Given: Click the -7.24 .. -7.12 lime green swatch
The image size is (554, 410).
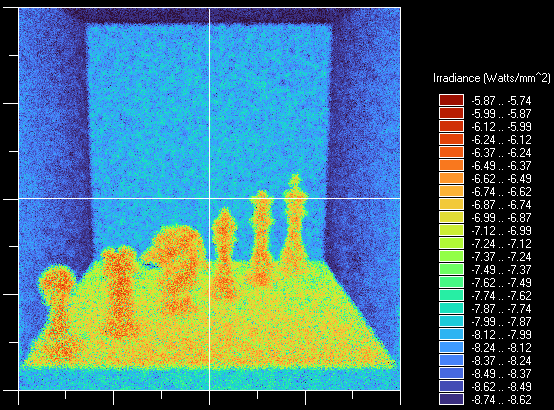Looking at the screenshot, I should coord(451,243).
